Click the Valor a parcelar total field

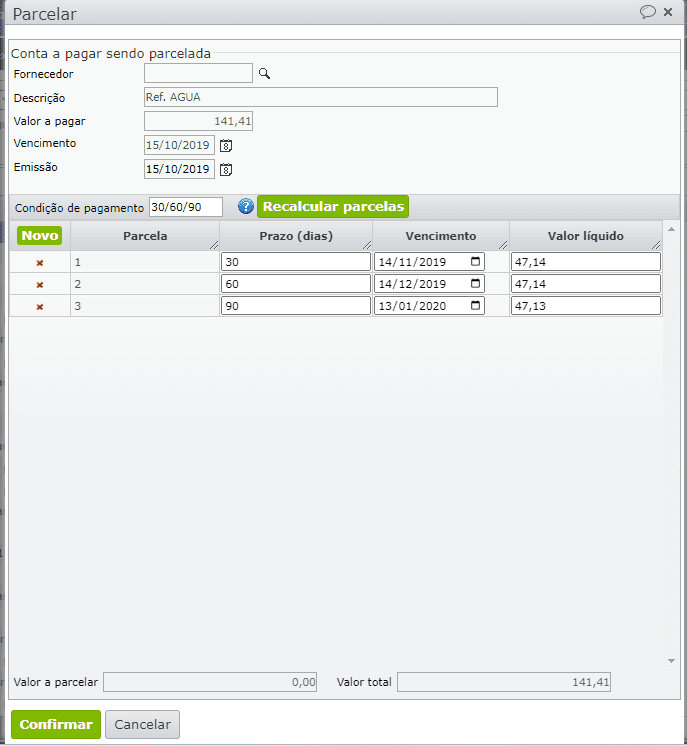pyautogui.click(x=210, y=682)
